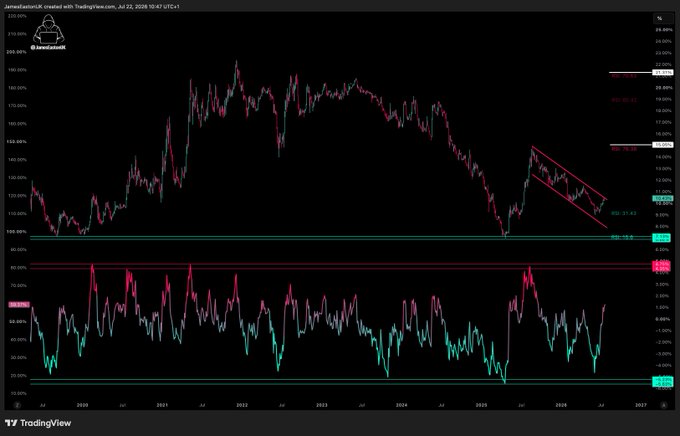Click the @JamesEastonUK handle under the avatar

click(48, 47)
